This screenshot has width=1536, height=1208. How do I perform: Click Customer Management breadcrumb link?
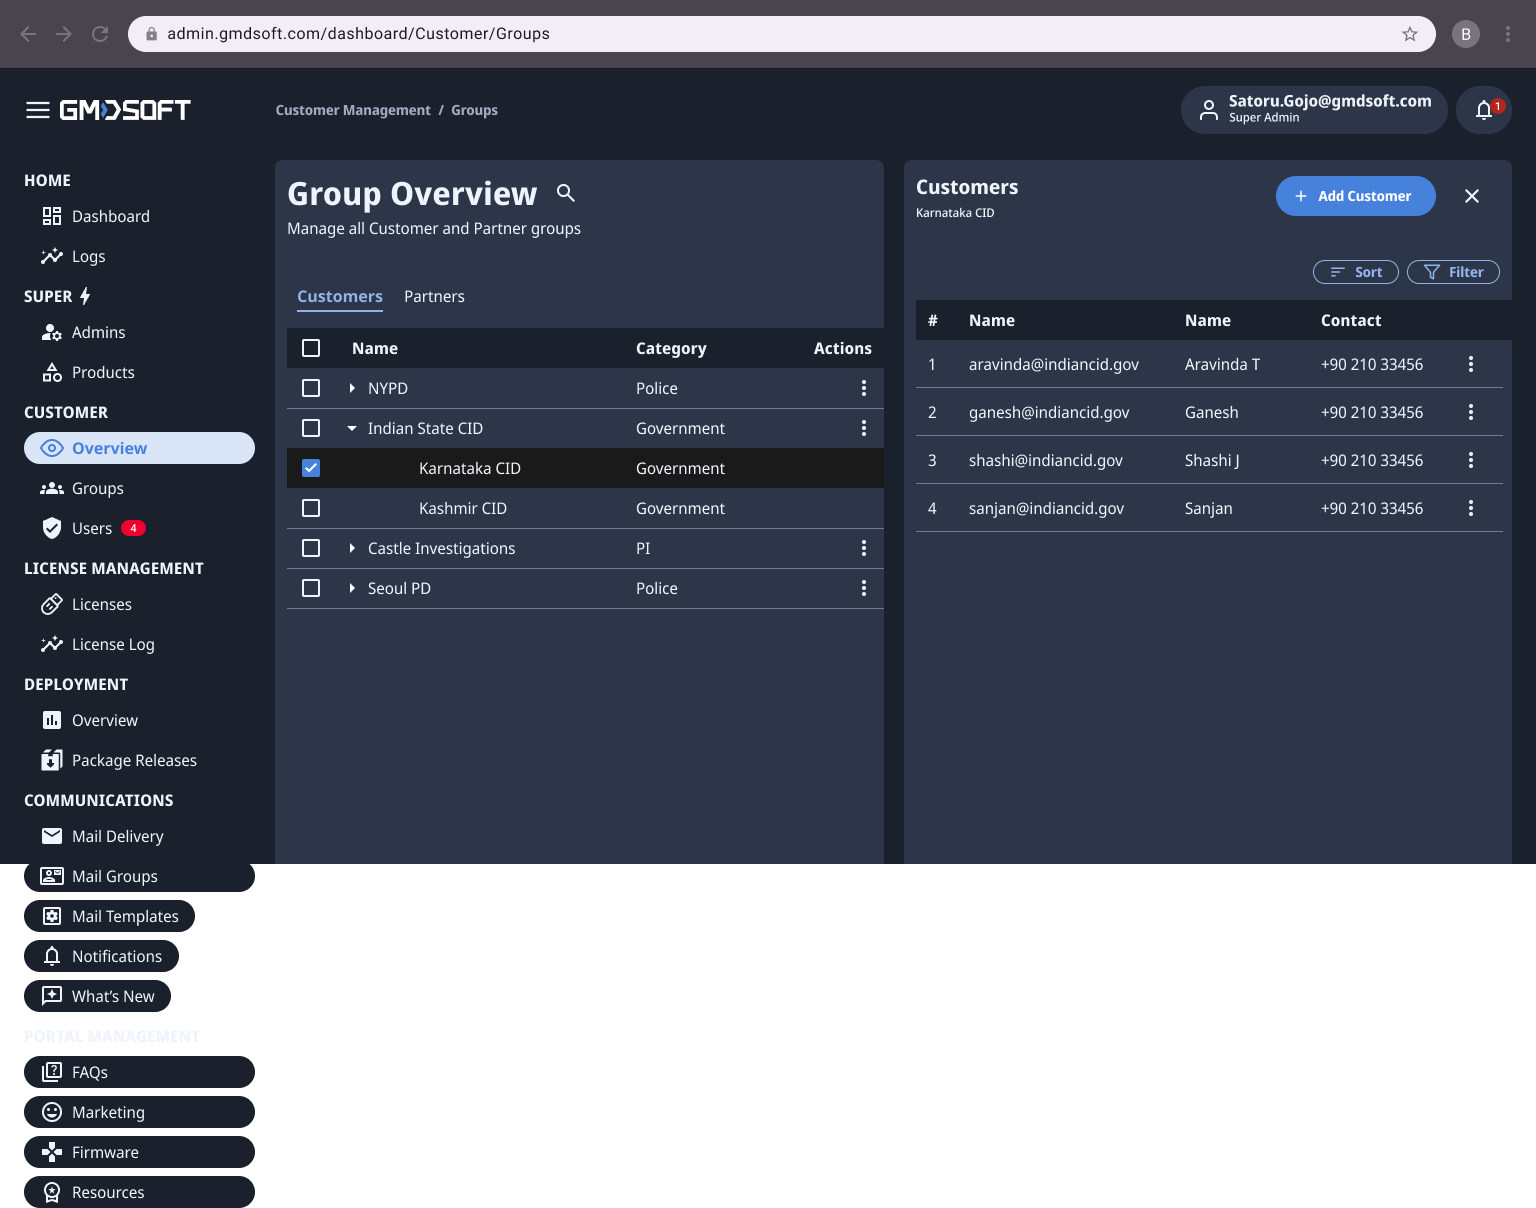(353, 110)
